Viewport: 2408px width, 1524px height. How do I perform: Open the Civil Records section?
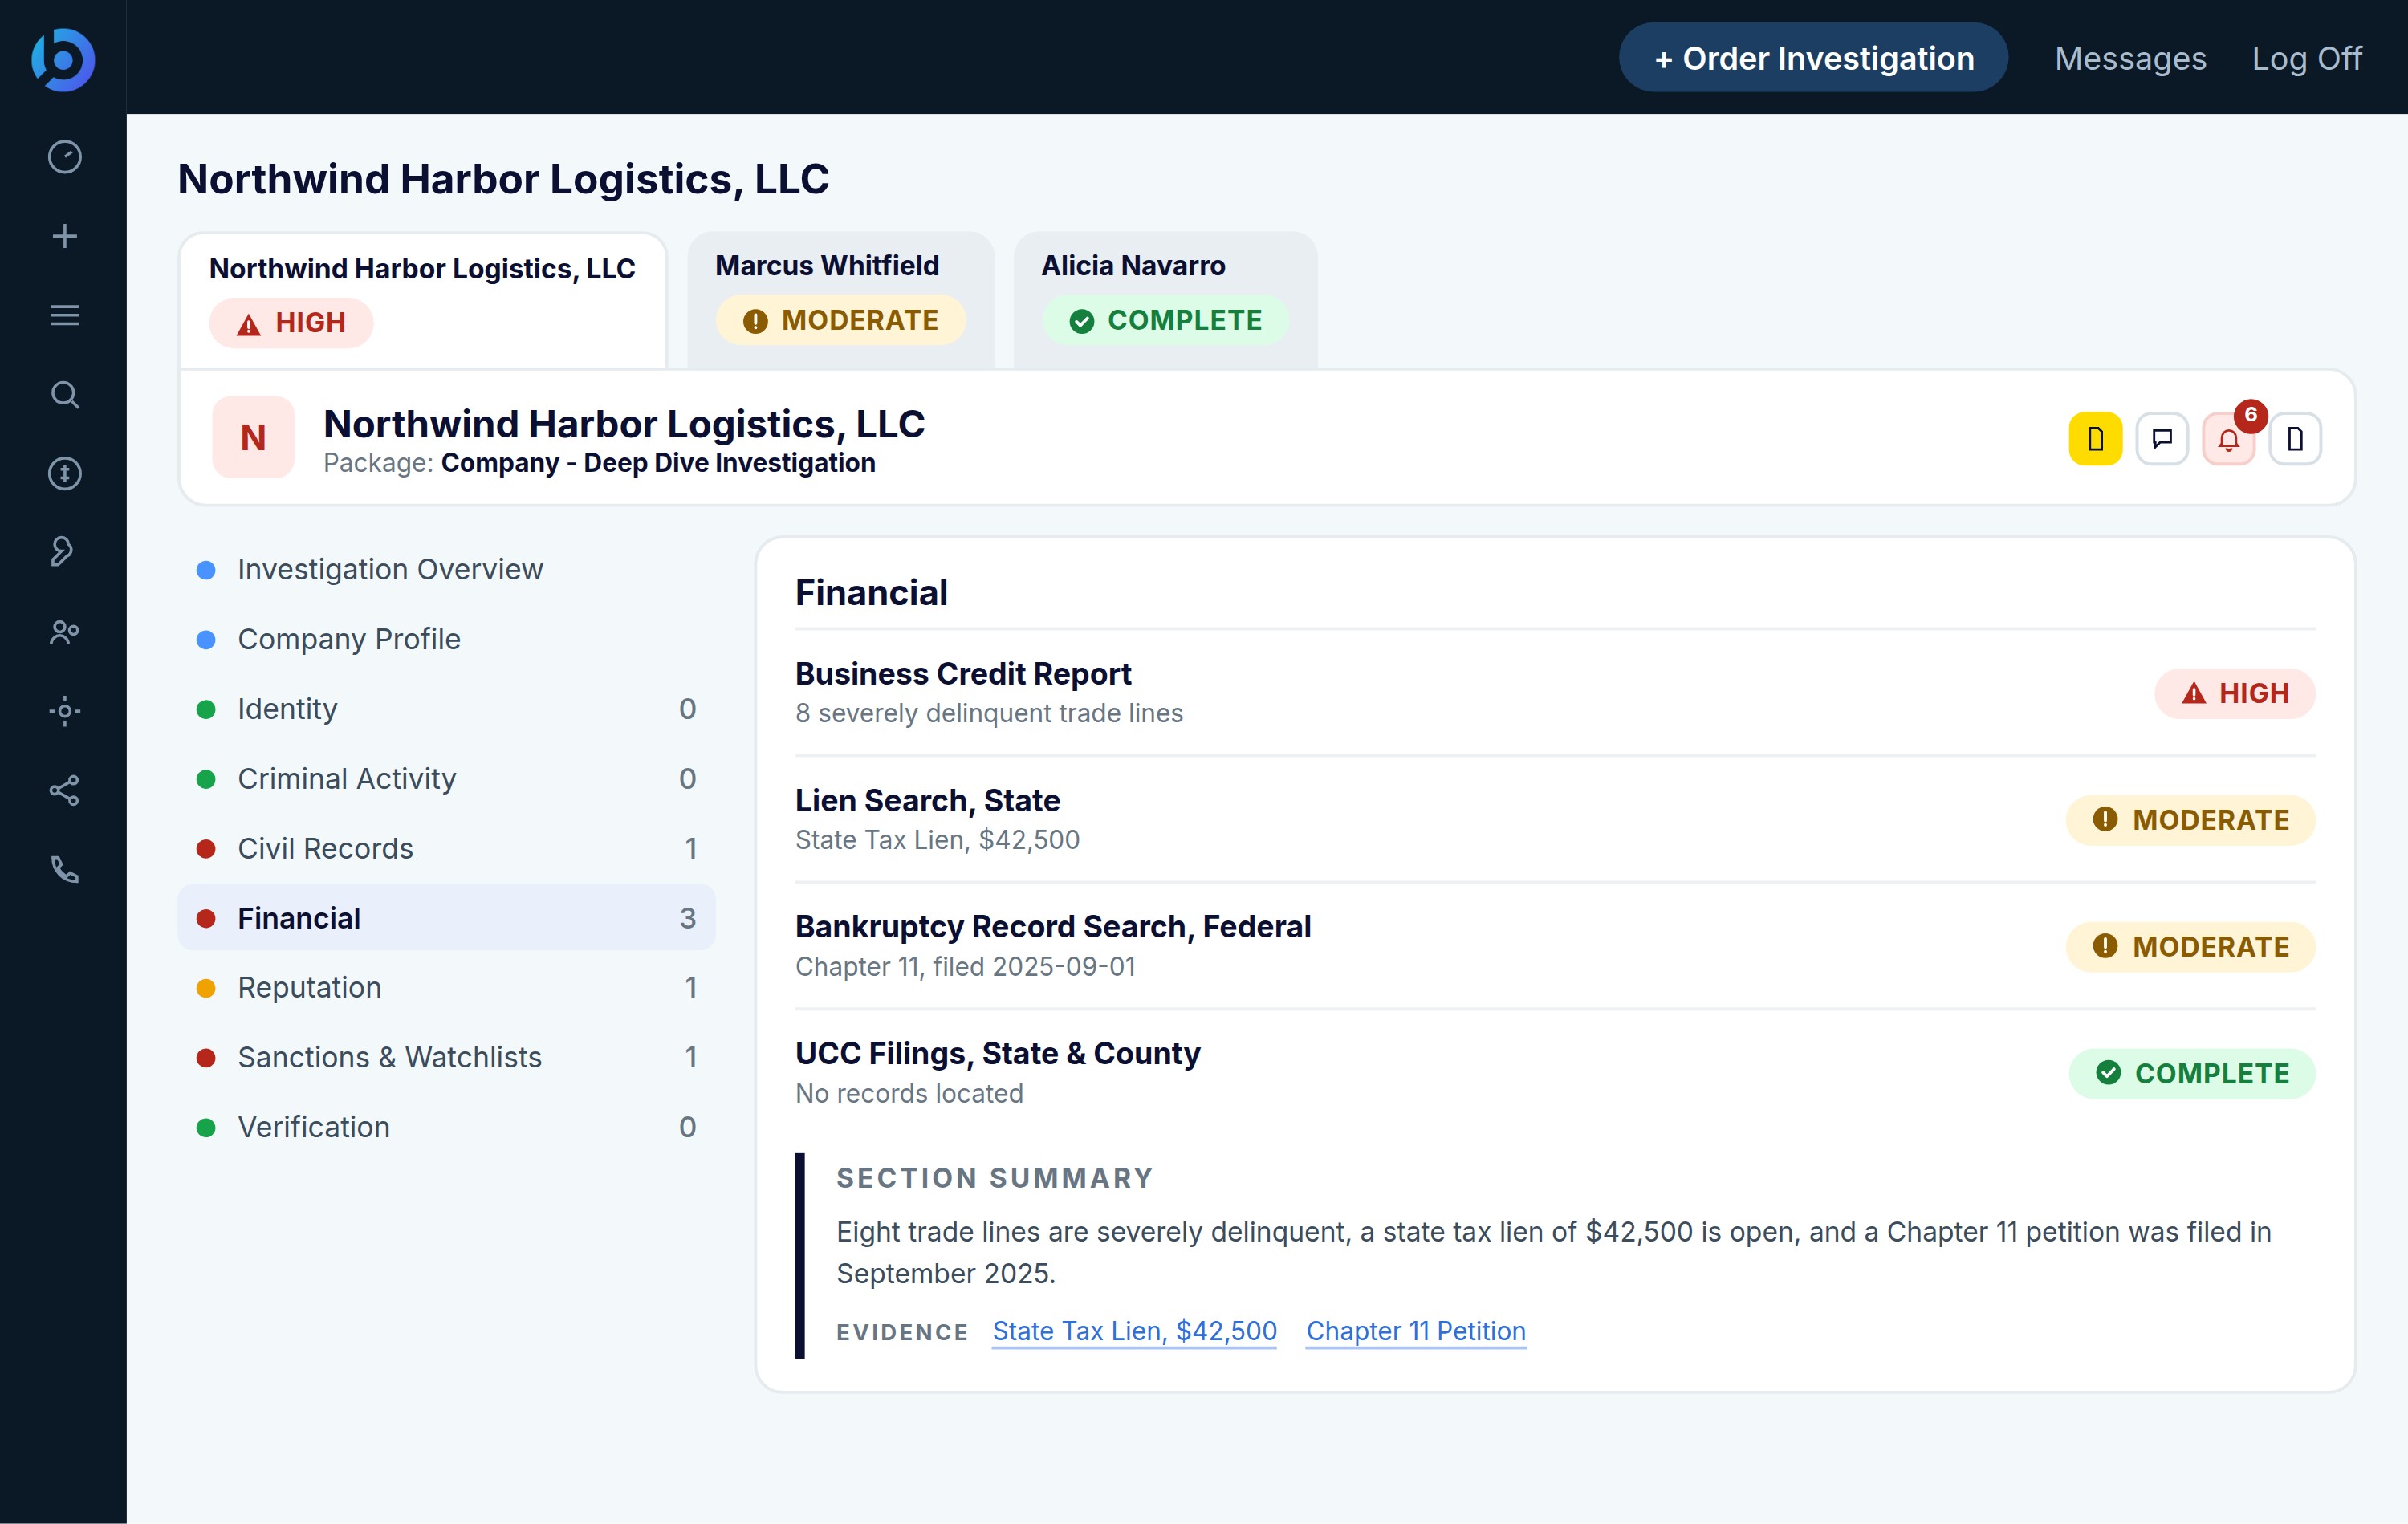446,848
